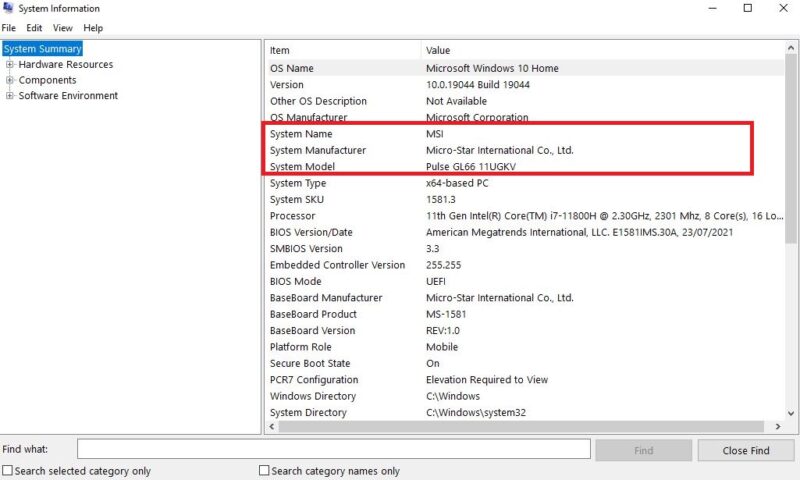Click the vertical scrollbar up arrow
800x480 pixels.
(791, 48)
